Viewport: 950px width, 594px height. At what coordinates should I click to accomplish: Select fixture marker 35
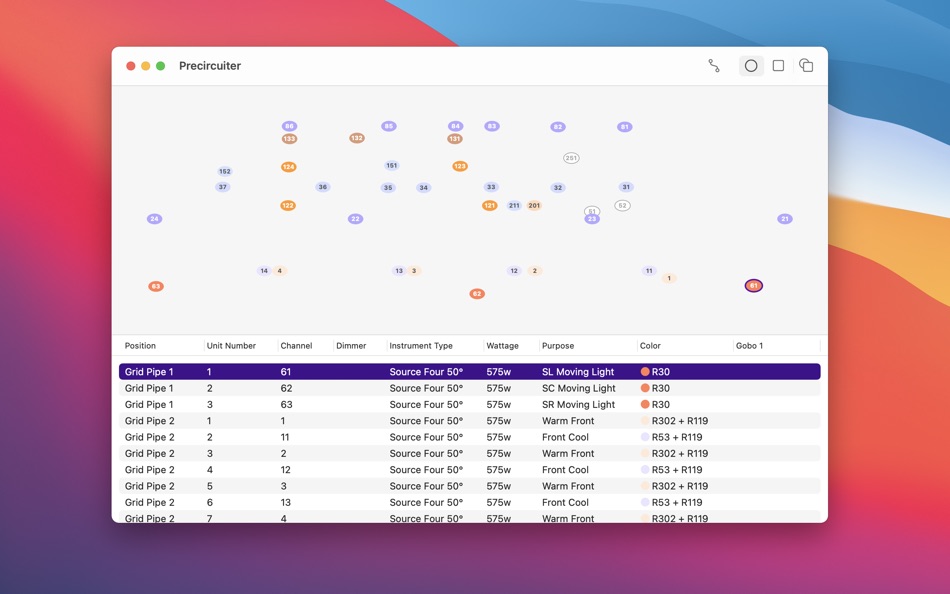[388, 187]
